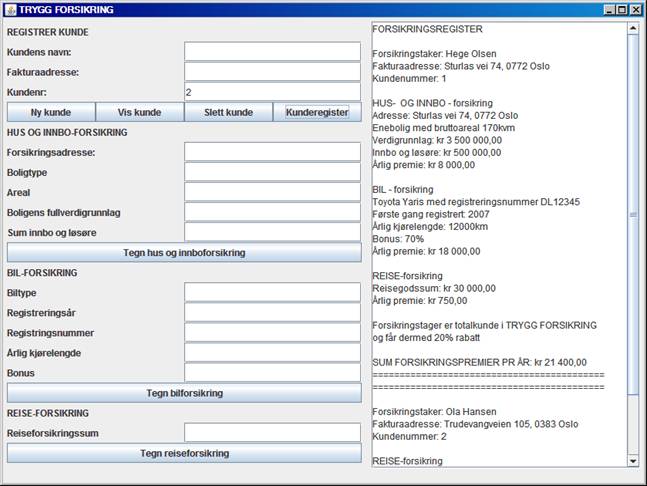Close the TRYGG FORSIKRING window
Screen dimensions: 647x486
(635, 9)
